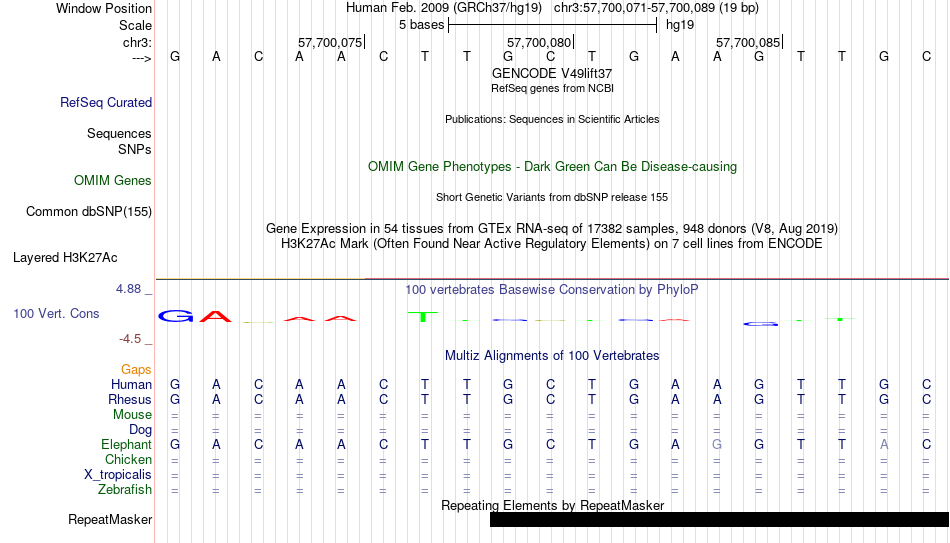The image size is (950, 543).
Task: Click the 57,700,085 ruler position
Action: 748,42
